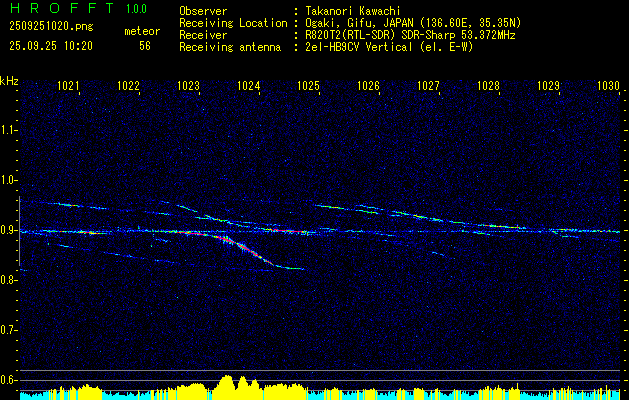Click the 1024 time axis marker
The height and width of the screenshot is (400, 629).
point(248,85)
